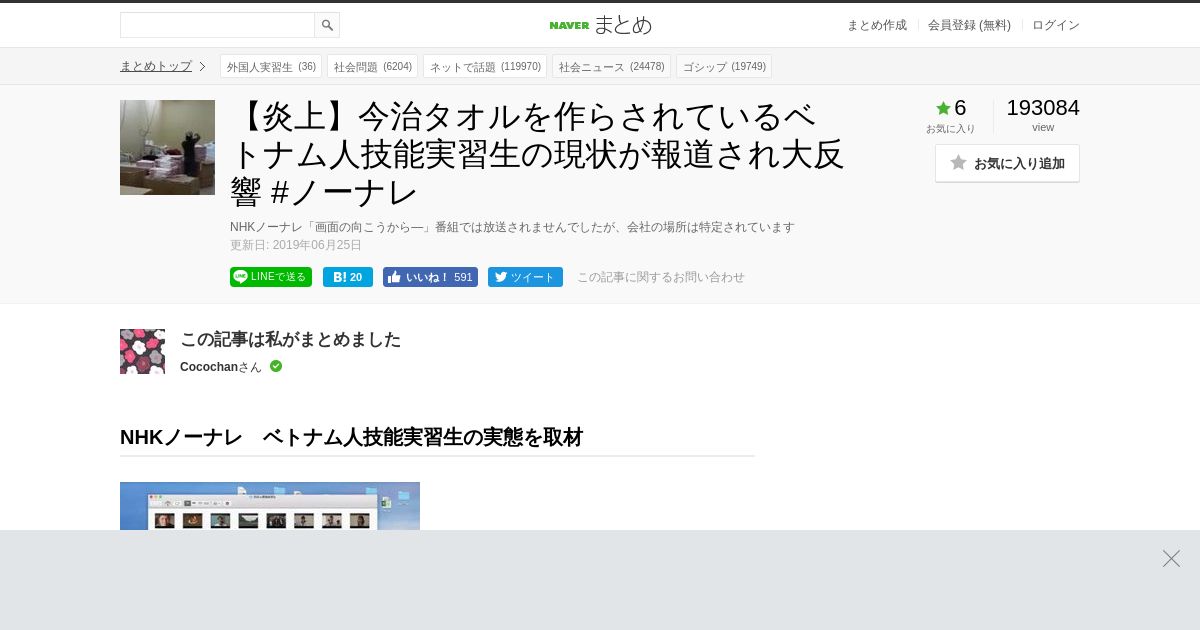The height and width of the screenshot is (630, 1200).
Task: Open the article header thumbnail image
Action: click(167, 147)
